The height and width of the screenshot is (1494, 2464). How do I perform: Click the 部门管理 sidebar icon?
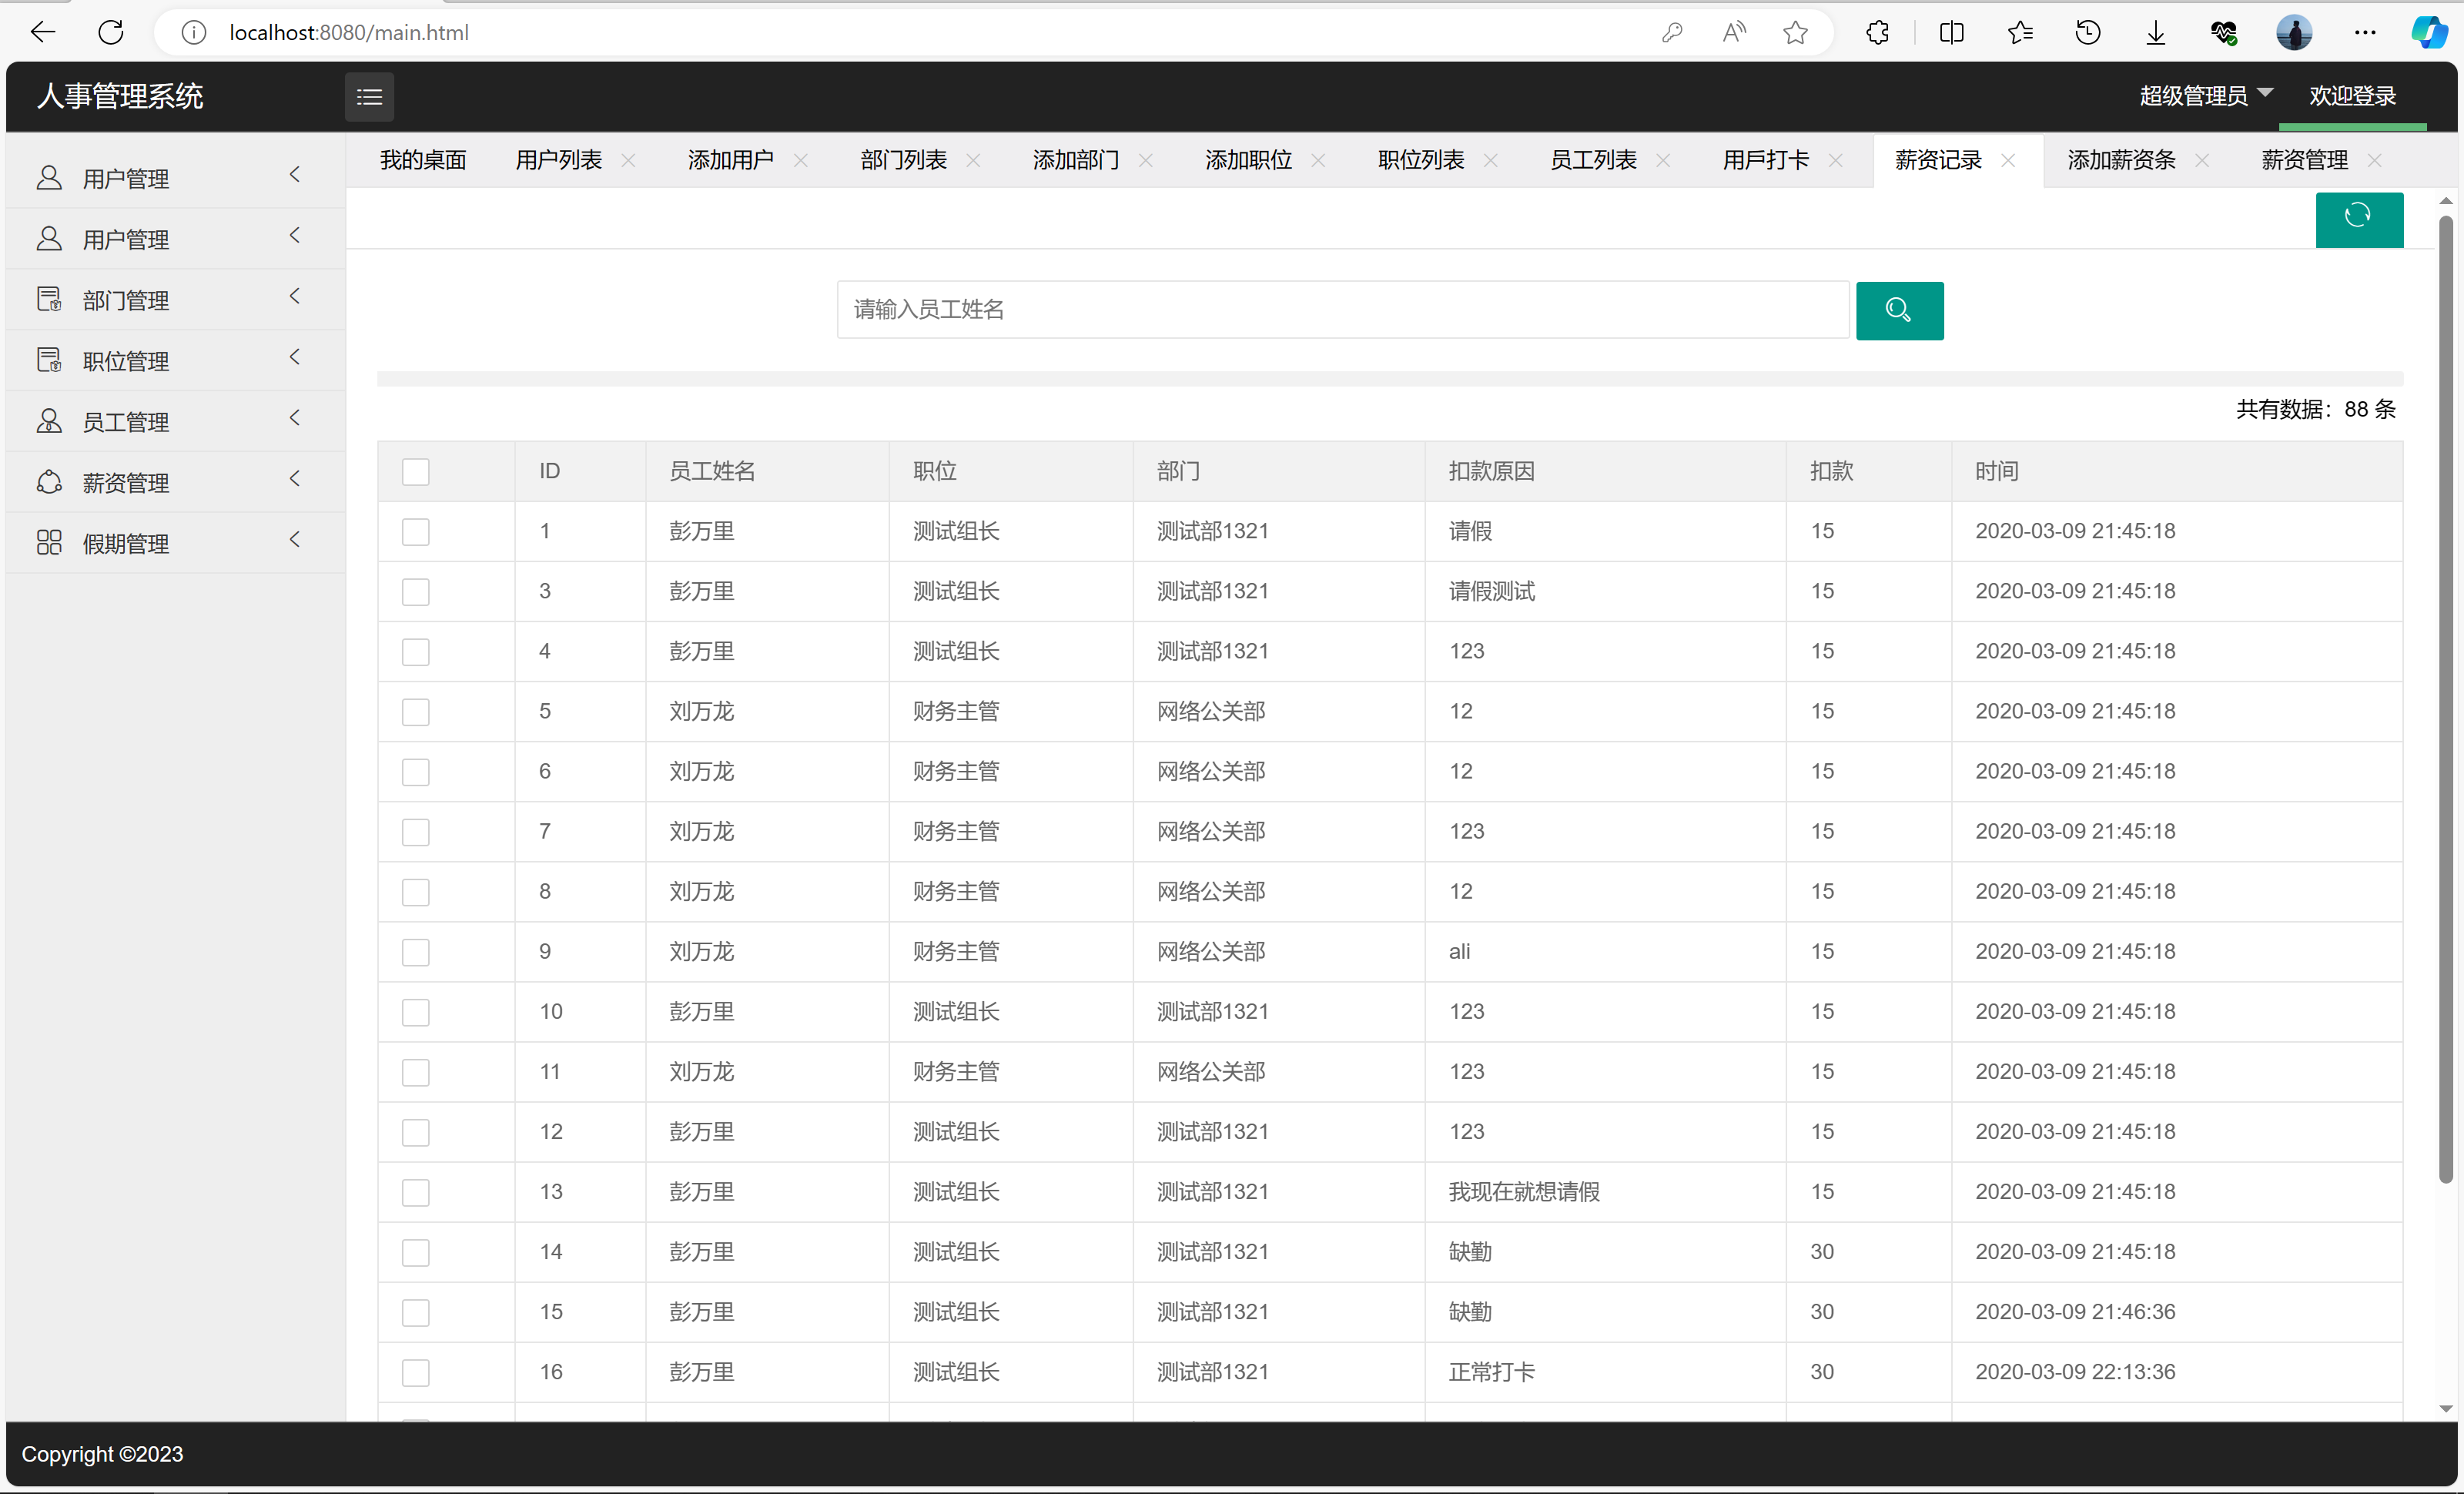pos(49,299)
